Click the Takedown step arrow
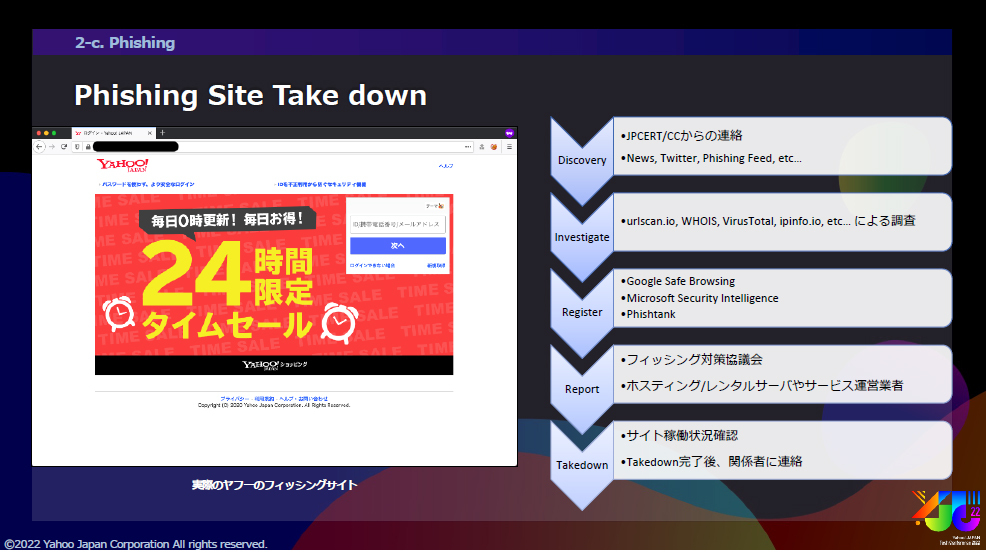 [582, 465]
